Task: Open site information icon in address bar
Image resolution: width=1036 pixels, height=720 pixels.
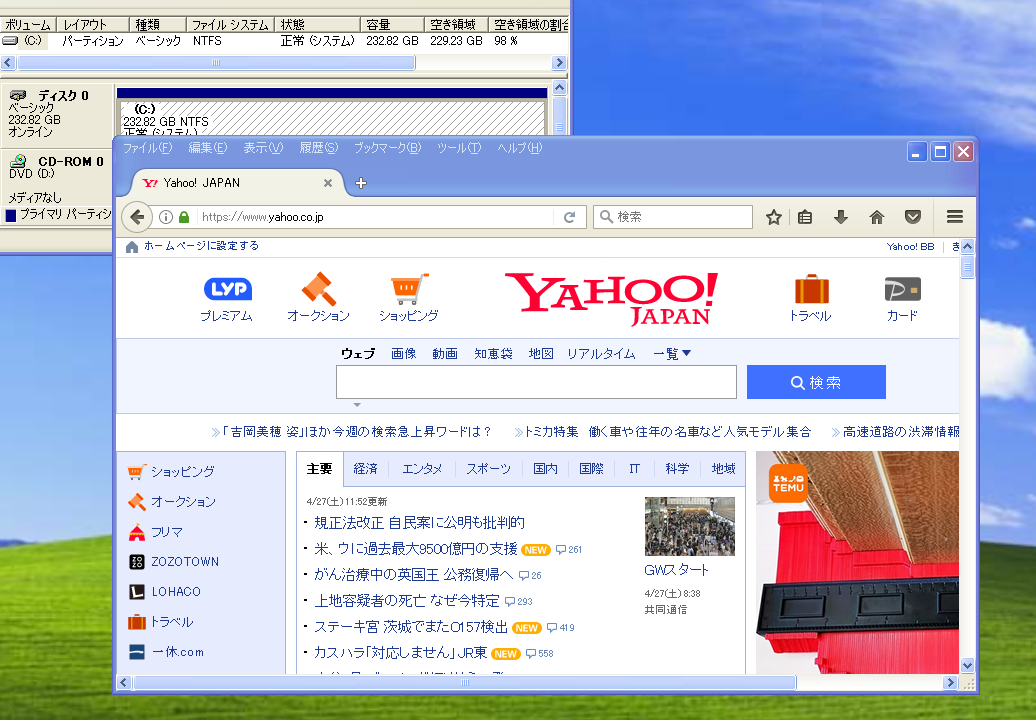Action: pyautogui.click(x=166, y=217)
